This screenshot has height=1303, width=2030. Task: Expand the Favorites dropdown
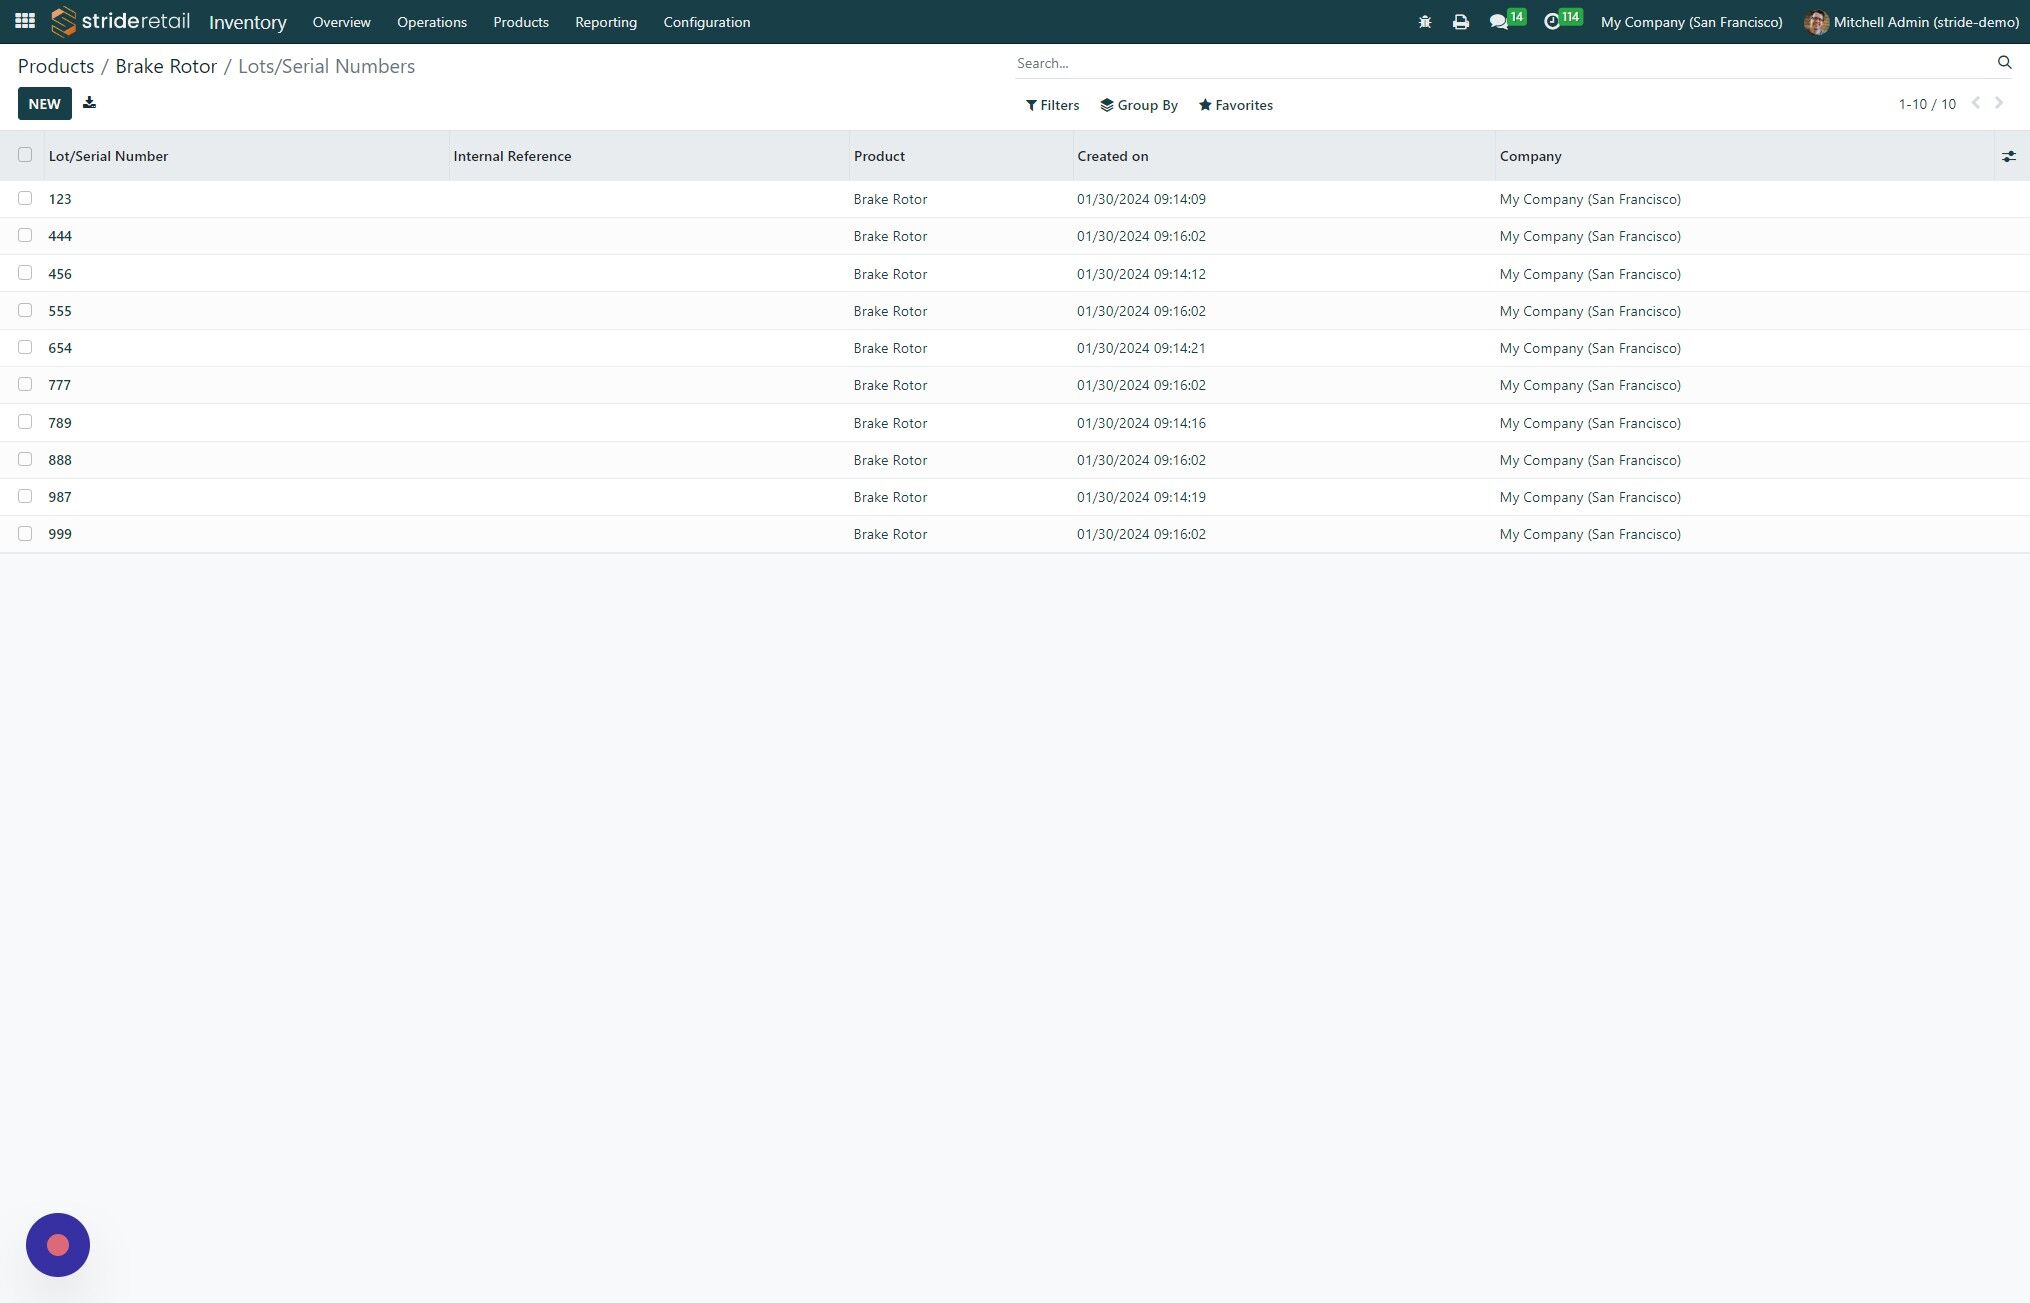1236,105
